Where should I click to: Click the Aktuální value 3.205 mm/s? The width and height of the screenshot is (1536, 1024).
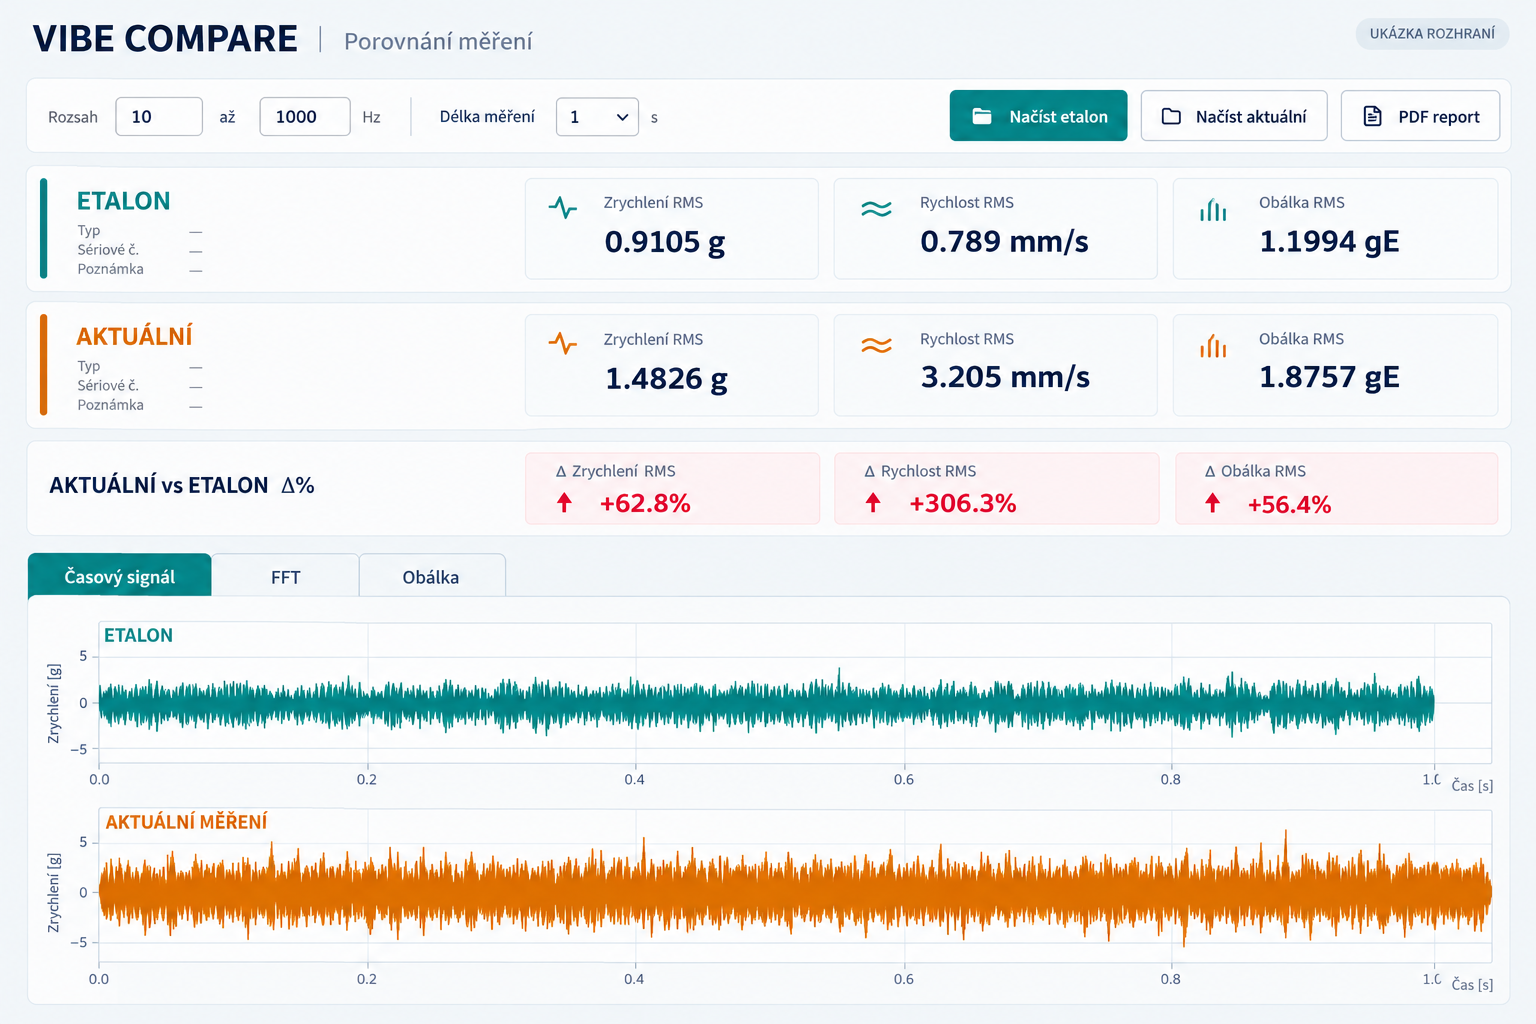[1005, 377]
